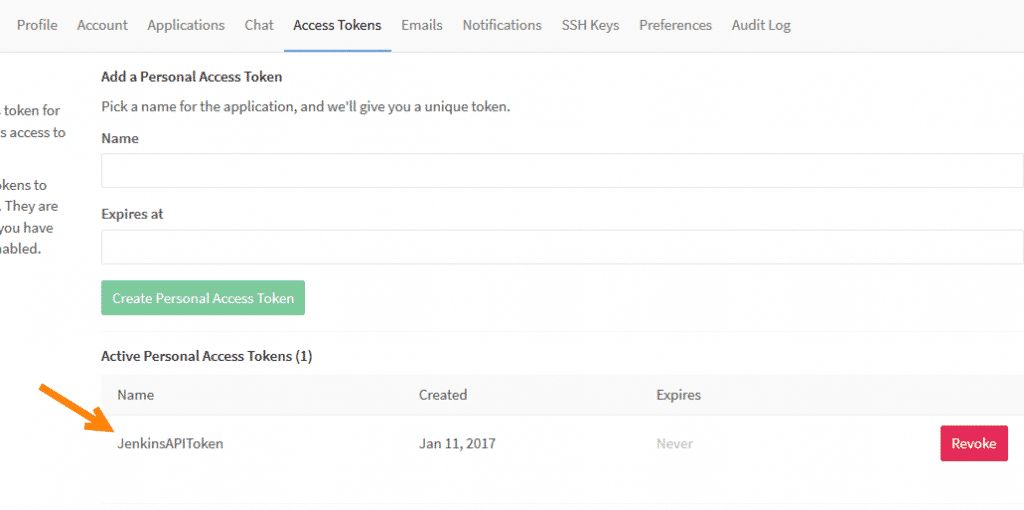Image resolution: width=1024 pixels, height=510 pixels.
Task: Open the Chat settings tab
Action: coord(259,25)
